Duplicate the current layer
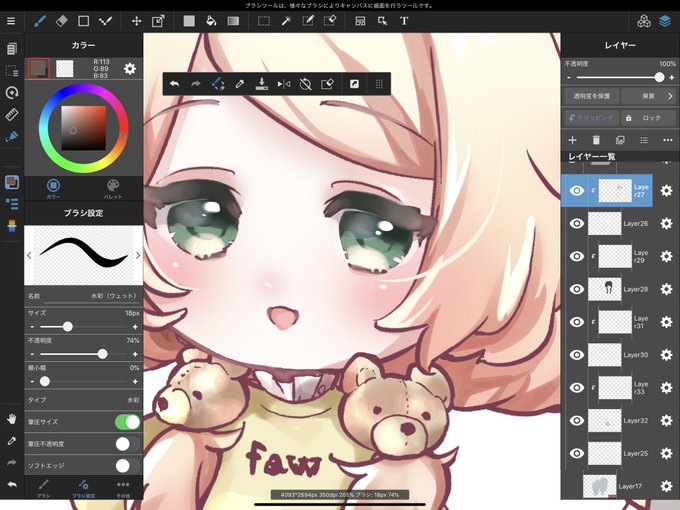This screenshot has height=510, width=680. click(620, 140)
